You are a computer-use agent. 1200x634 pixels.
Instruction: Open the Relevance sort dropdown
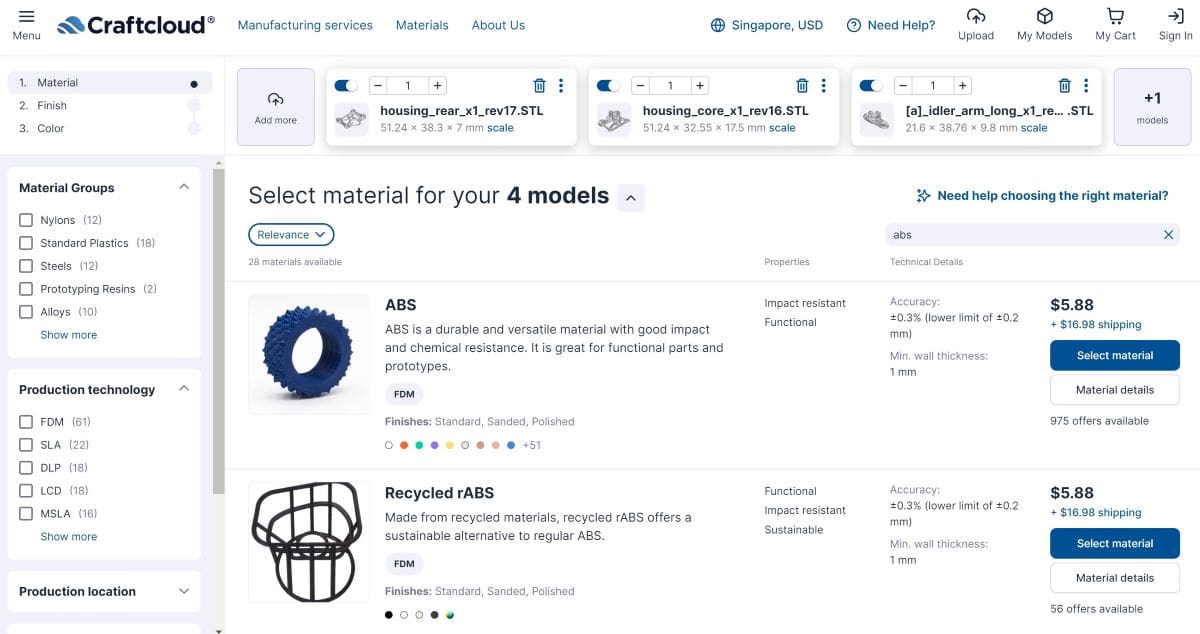click(x=291, y=235)
